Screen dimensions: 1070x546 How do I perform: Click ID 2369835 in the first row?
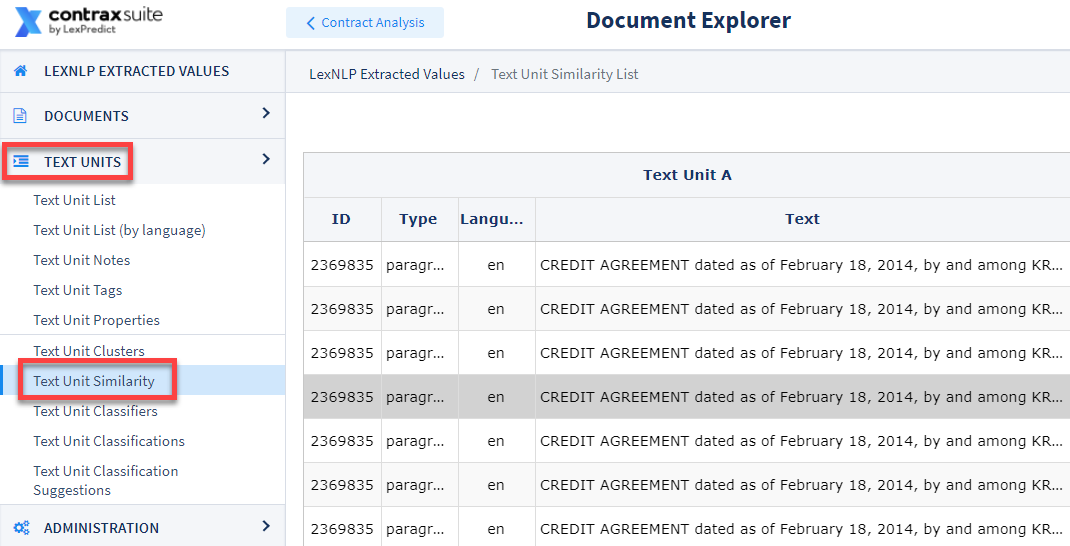click(x=342, y=265)
